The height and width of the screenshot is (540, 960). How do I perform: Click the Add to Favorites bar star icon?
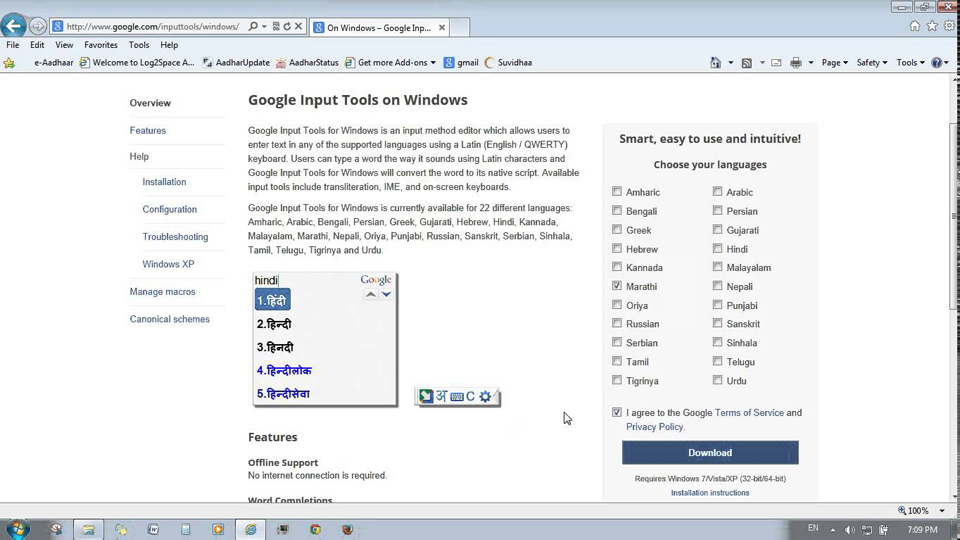point(9,62)
